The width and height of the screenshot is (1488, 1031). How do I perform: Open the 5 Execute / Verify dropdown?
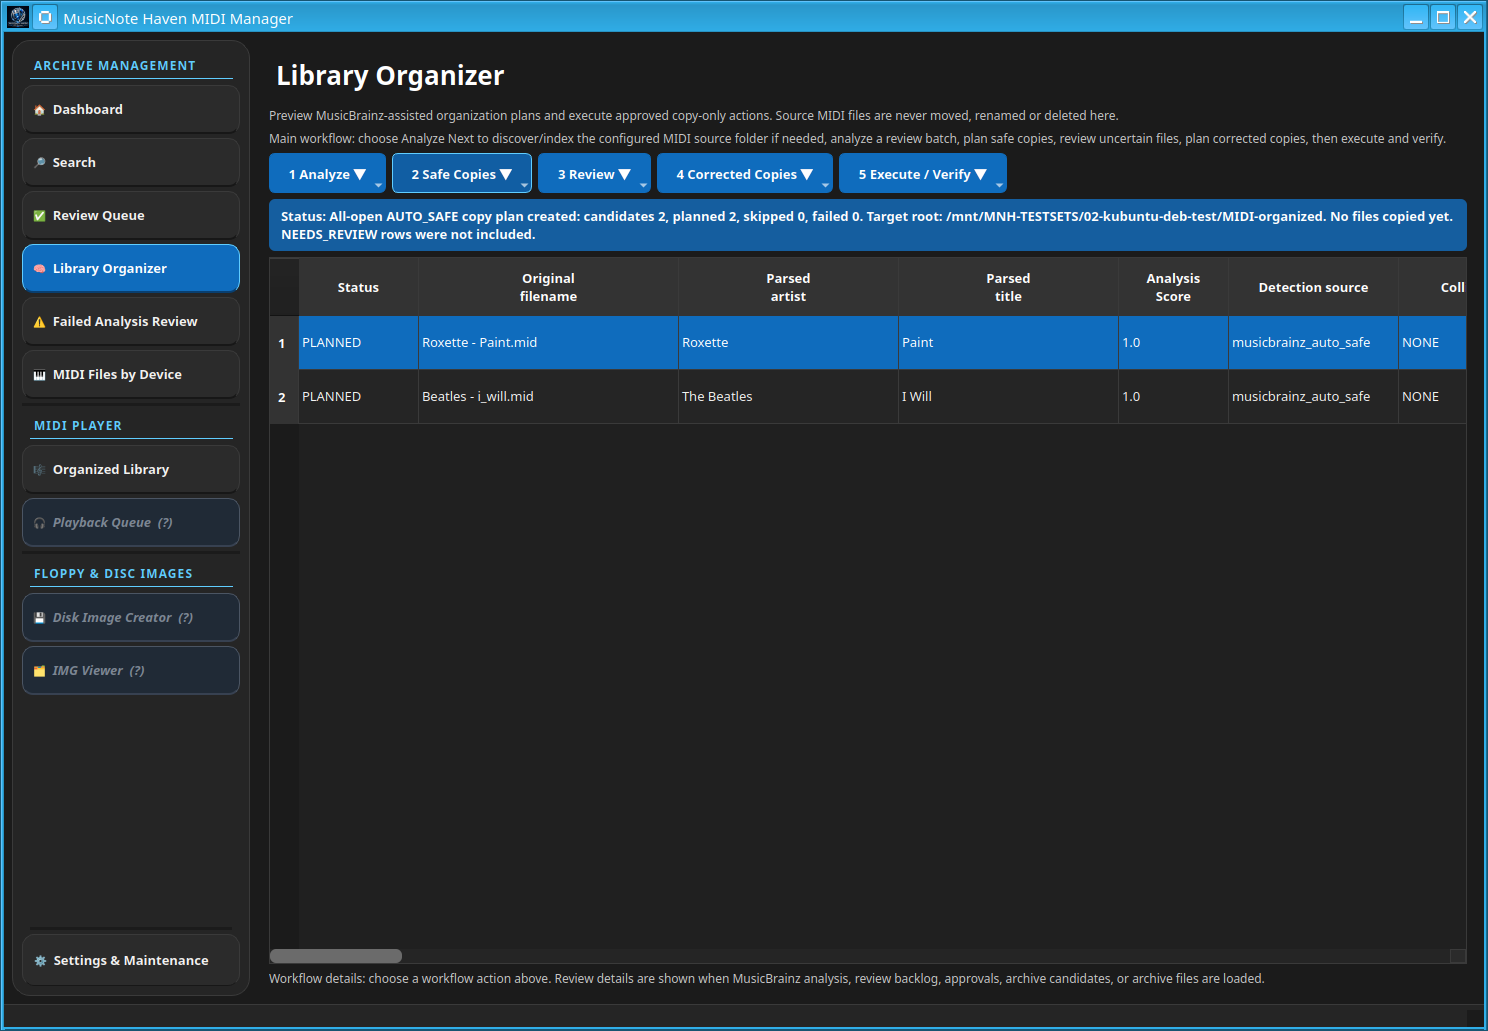(922, 174)
